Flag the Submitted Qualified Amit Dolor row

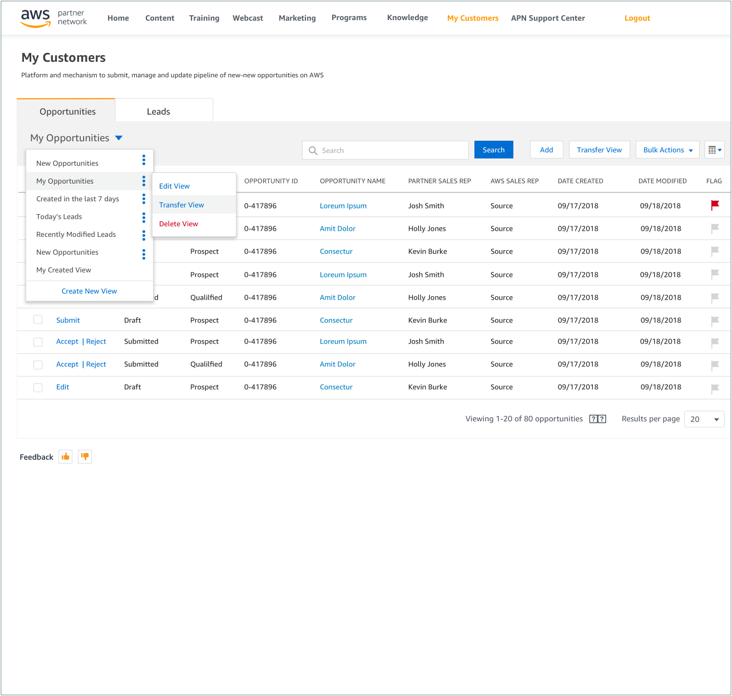coord(715,365)
